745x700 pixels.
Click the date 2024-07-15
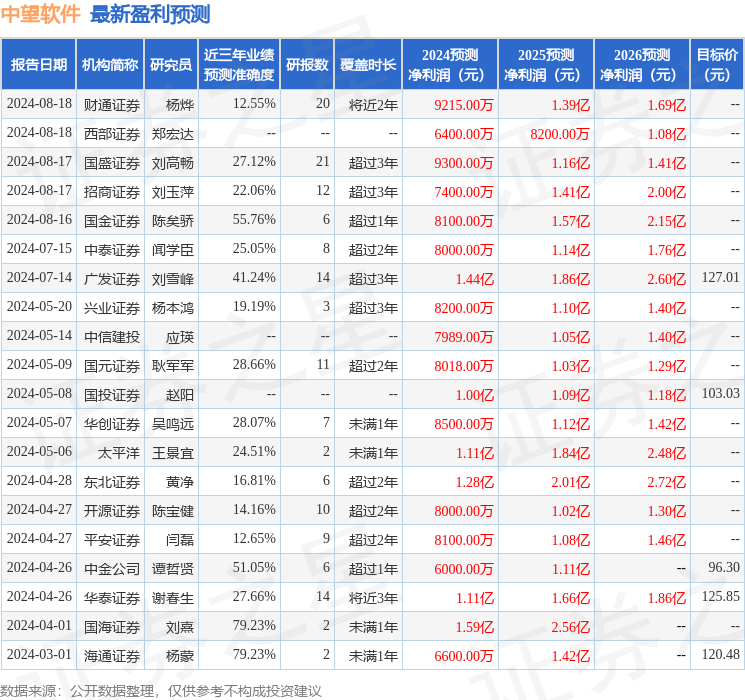point(39,248)
